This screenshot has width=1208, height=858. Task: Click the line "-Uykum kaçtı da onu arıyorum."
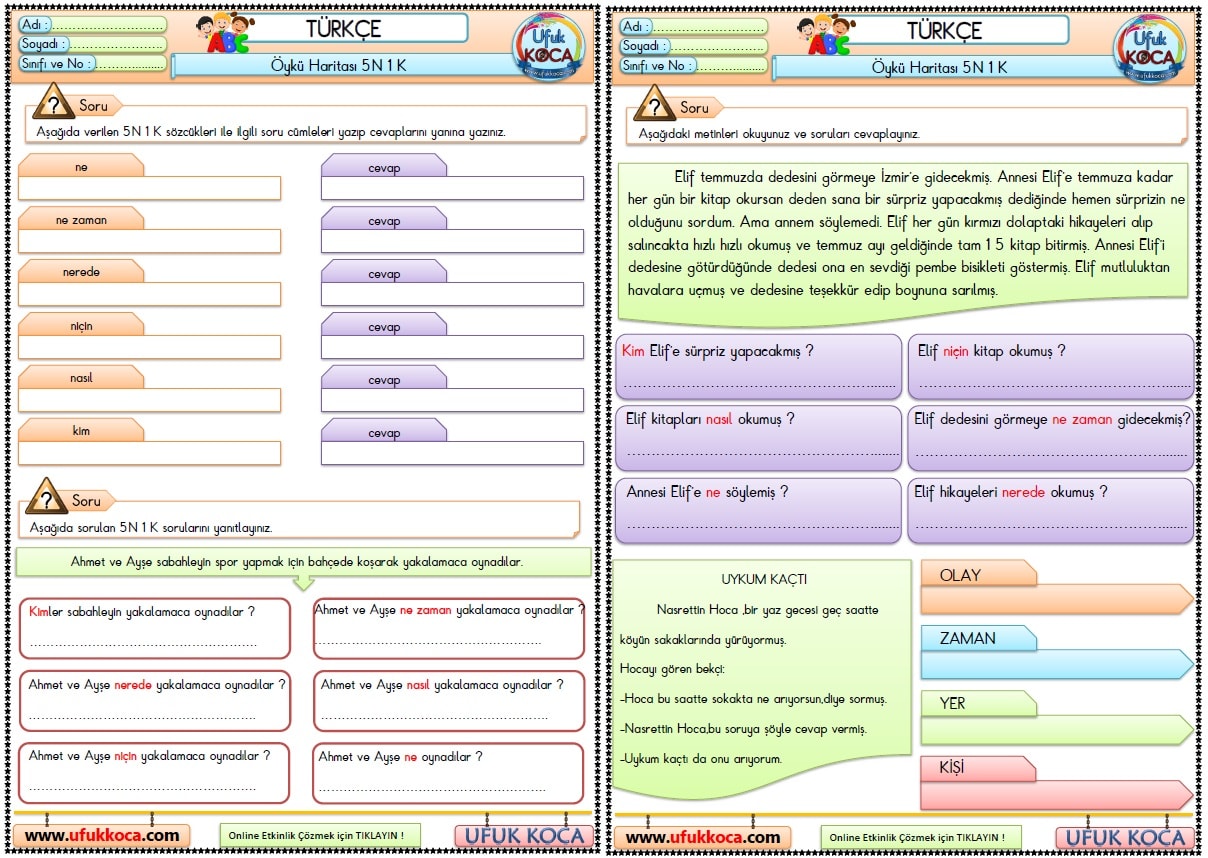click(701, 759)
